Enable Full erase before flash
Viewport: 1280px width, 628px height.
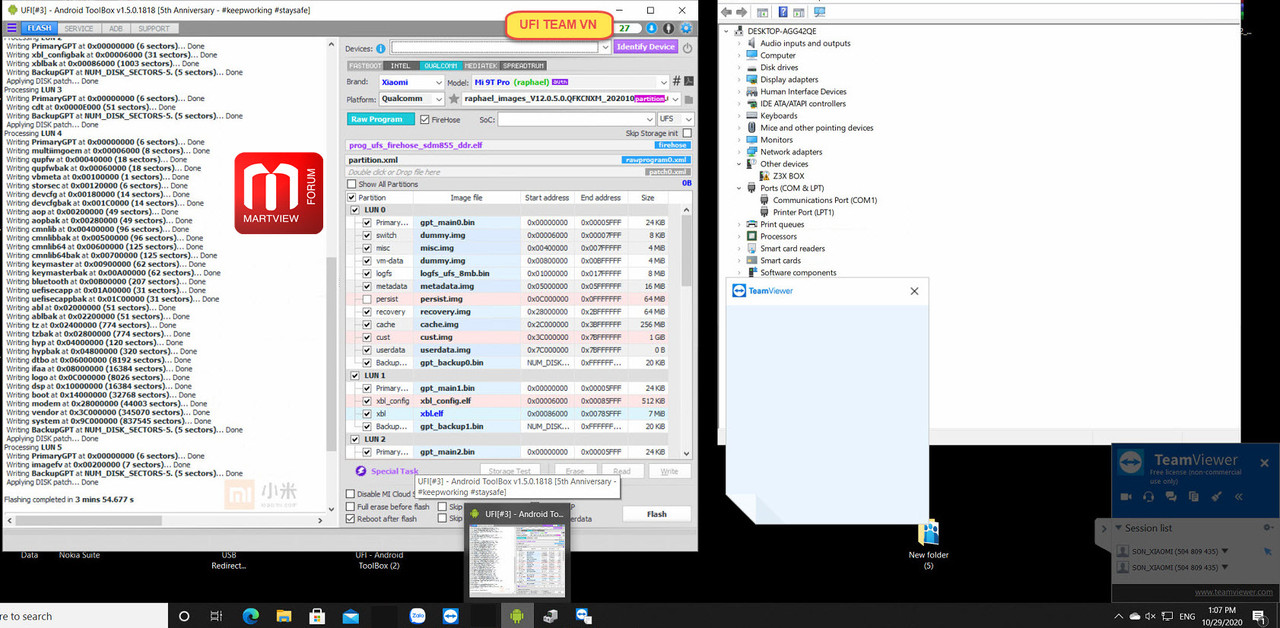[x=350, y=507]
